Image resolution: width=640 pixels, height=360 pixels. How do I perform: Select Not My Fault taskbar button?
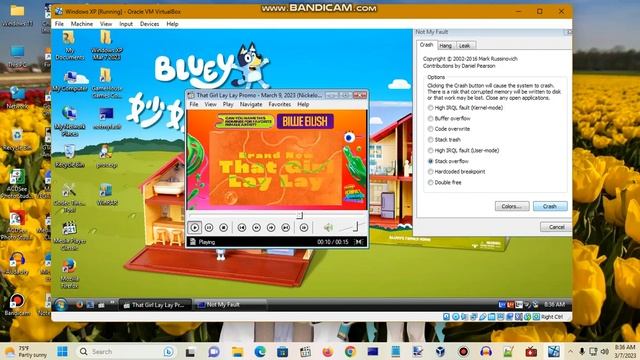click(230, 305)
